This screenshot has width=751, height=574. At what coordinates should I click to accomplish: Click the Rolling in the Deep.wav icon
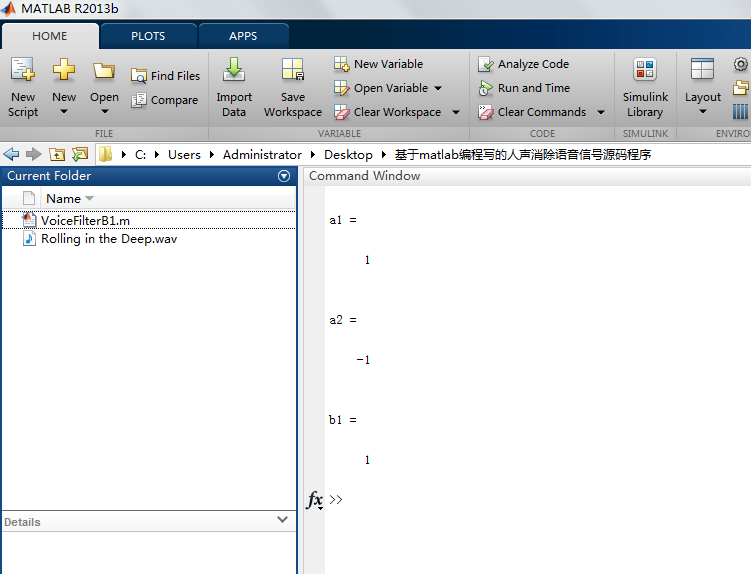click(x=29, y=239)
